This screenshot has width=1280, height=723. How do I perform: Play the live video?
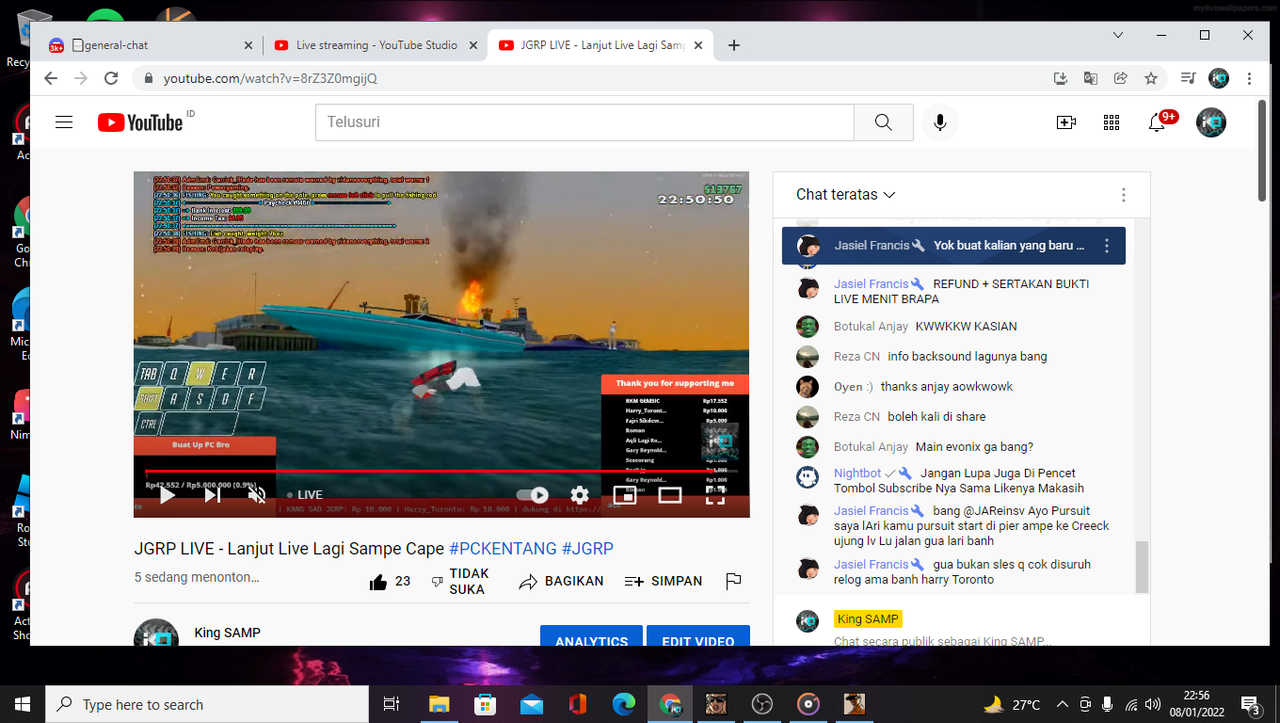tap(168, 494)
